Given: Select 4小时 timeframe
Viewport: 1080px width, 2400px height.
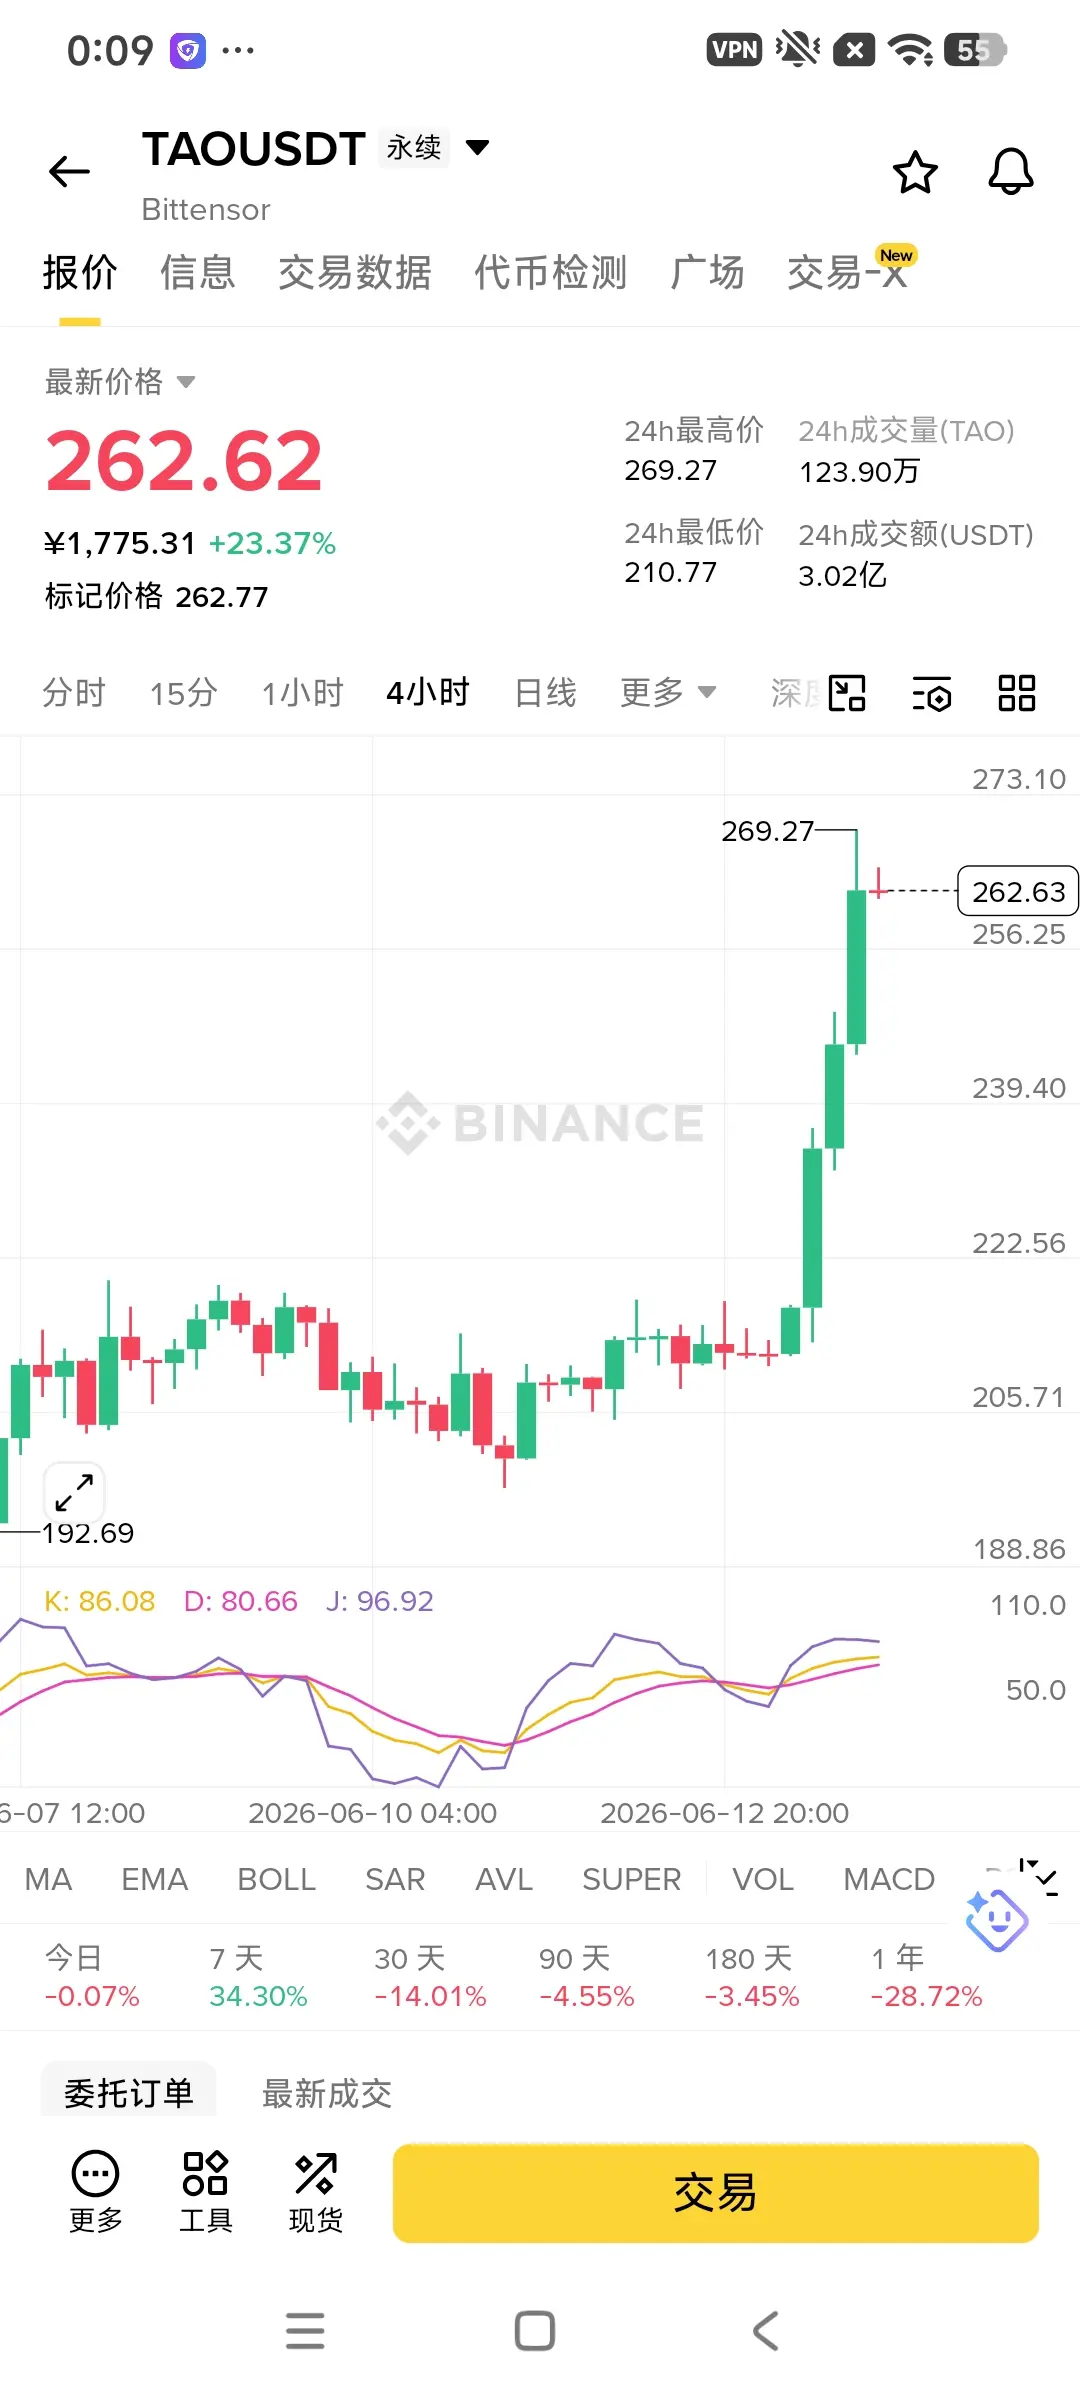Looking at the screenshot, I should click(x=428, y=692).
